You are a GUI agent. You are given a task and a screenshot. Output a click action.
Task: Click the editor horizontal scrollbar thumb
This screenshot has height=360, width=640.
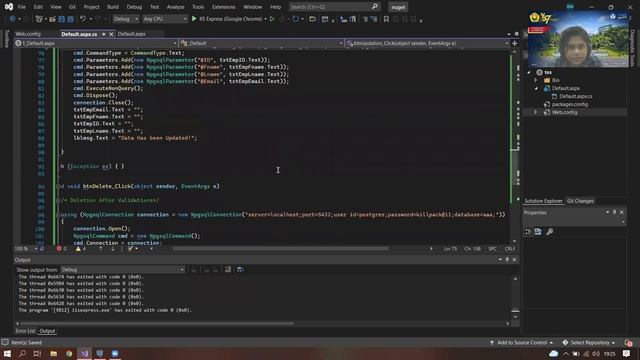[x=280, y=248]
